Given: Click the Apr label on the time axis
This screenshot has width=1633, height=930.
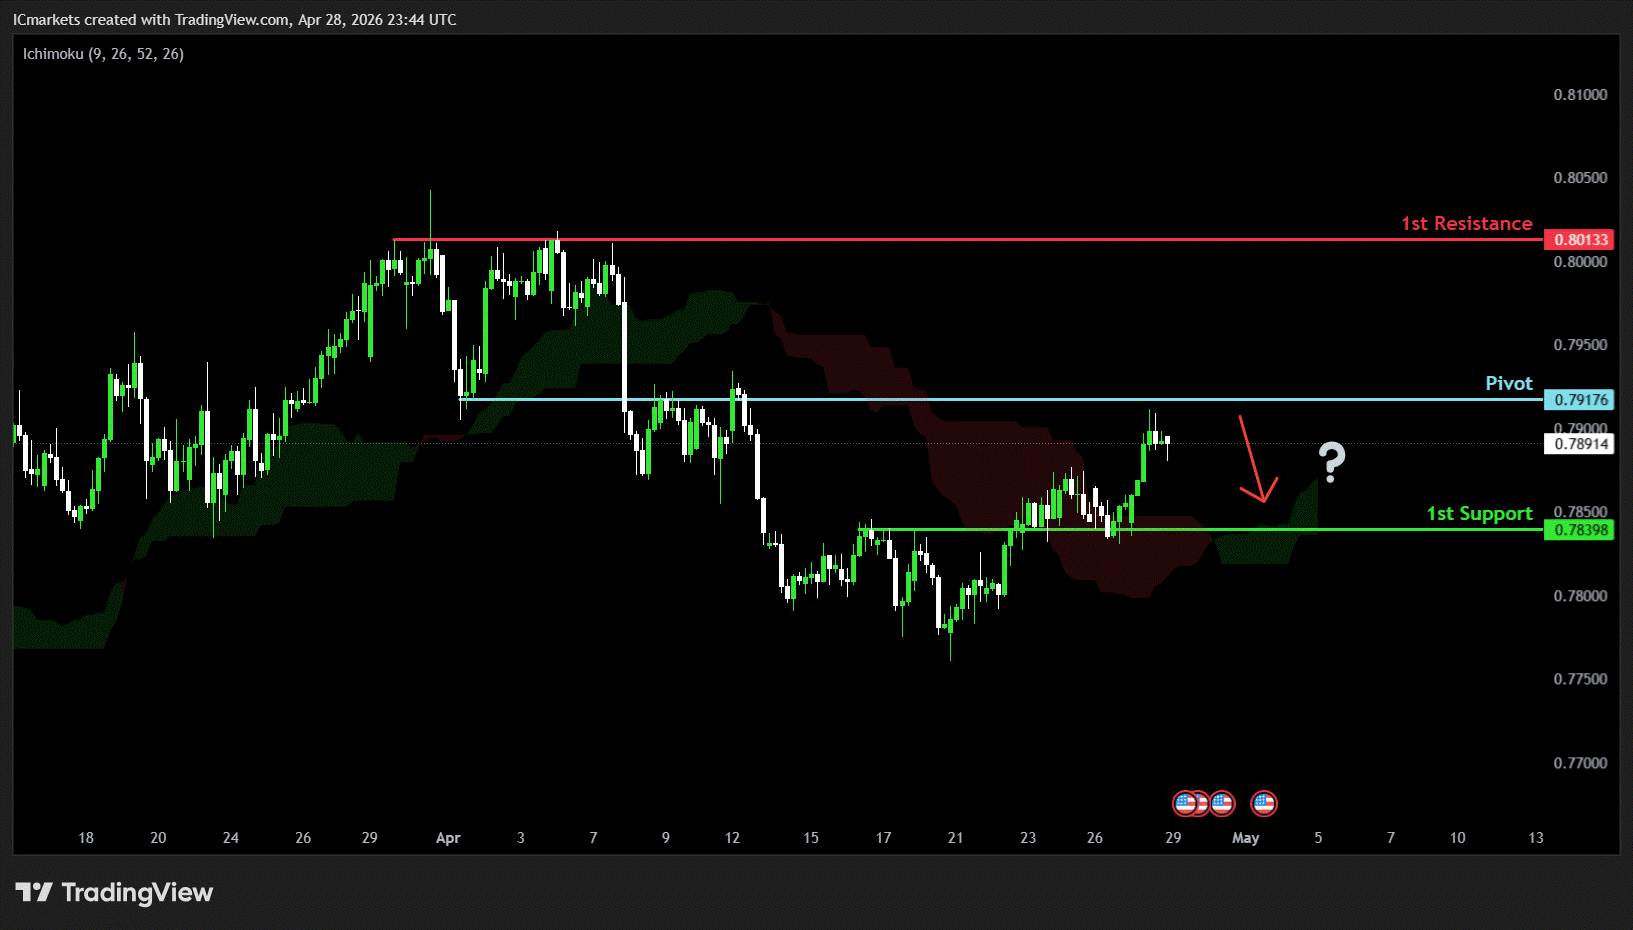Looking at the screenshot, I should coord(448,838).
